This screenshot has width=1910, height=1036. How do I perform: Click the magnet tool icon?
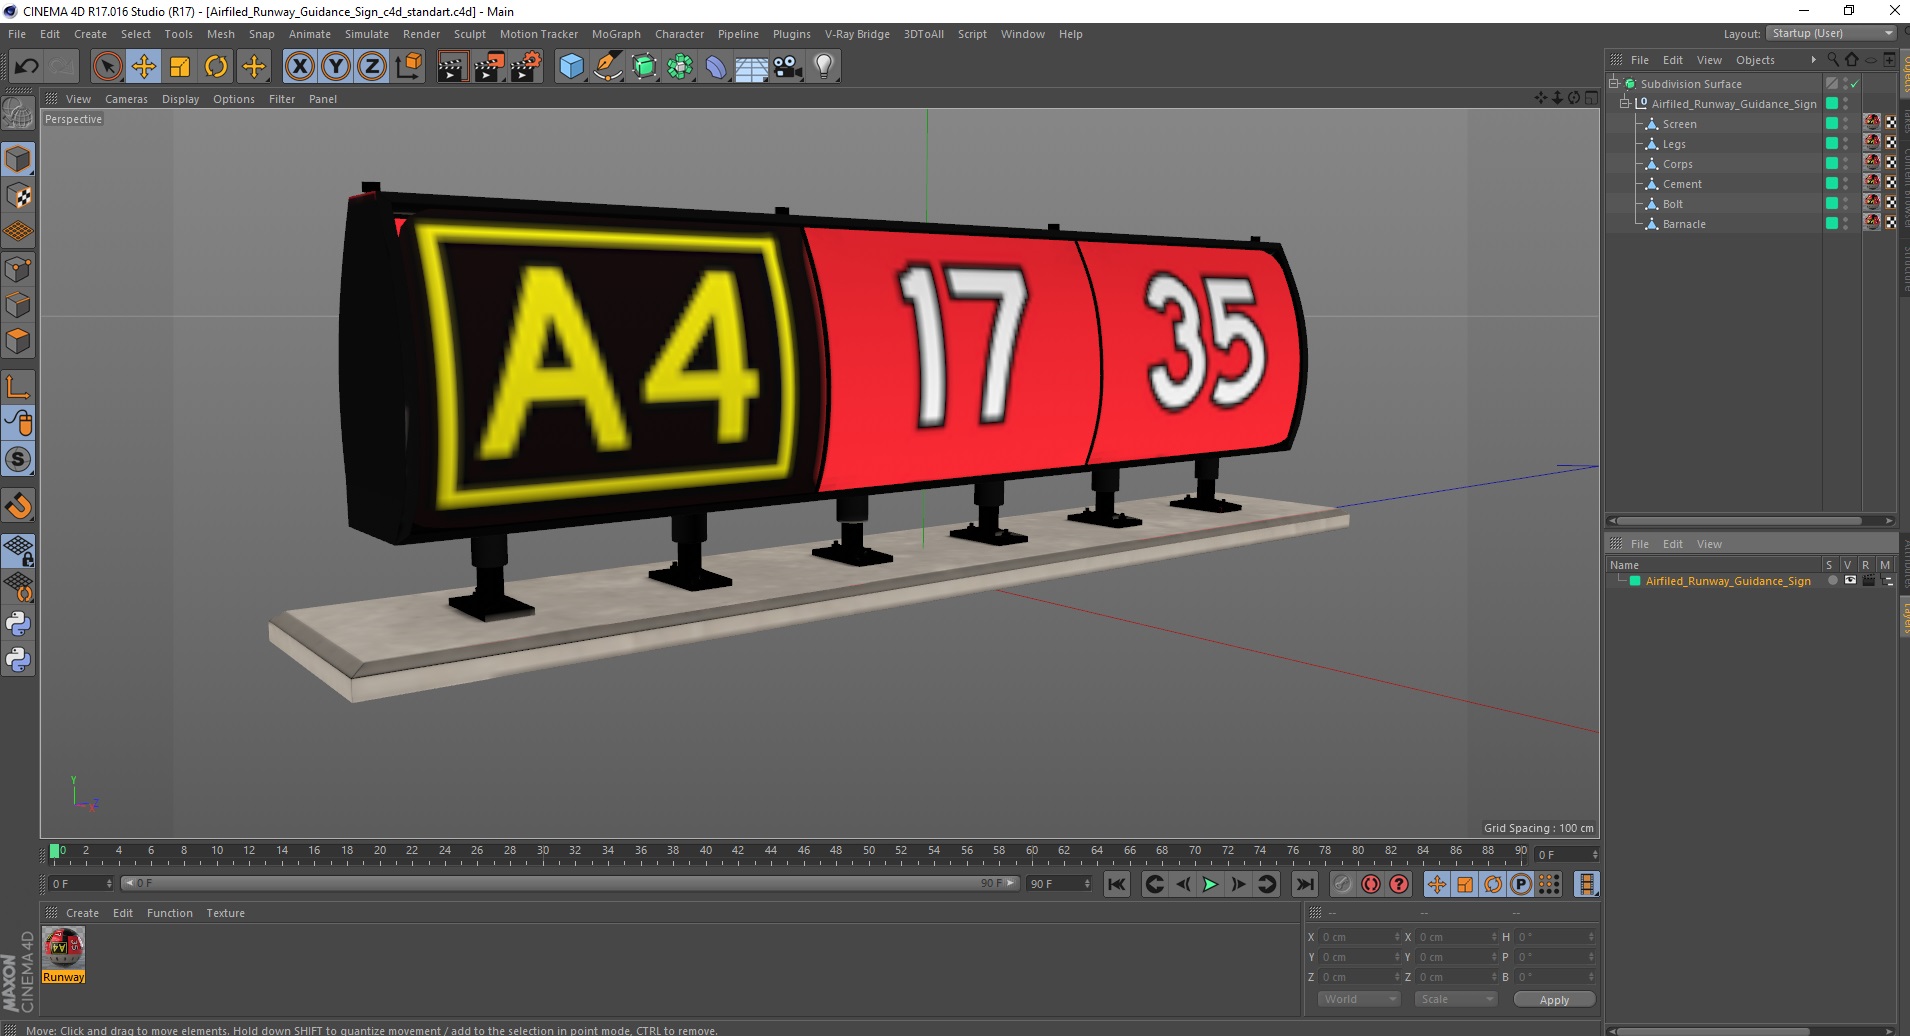18,506
